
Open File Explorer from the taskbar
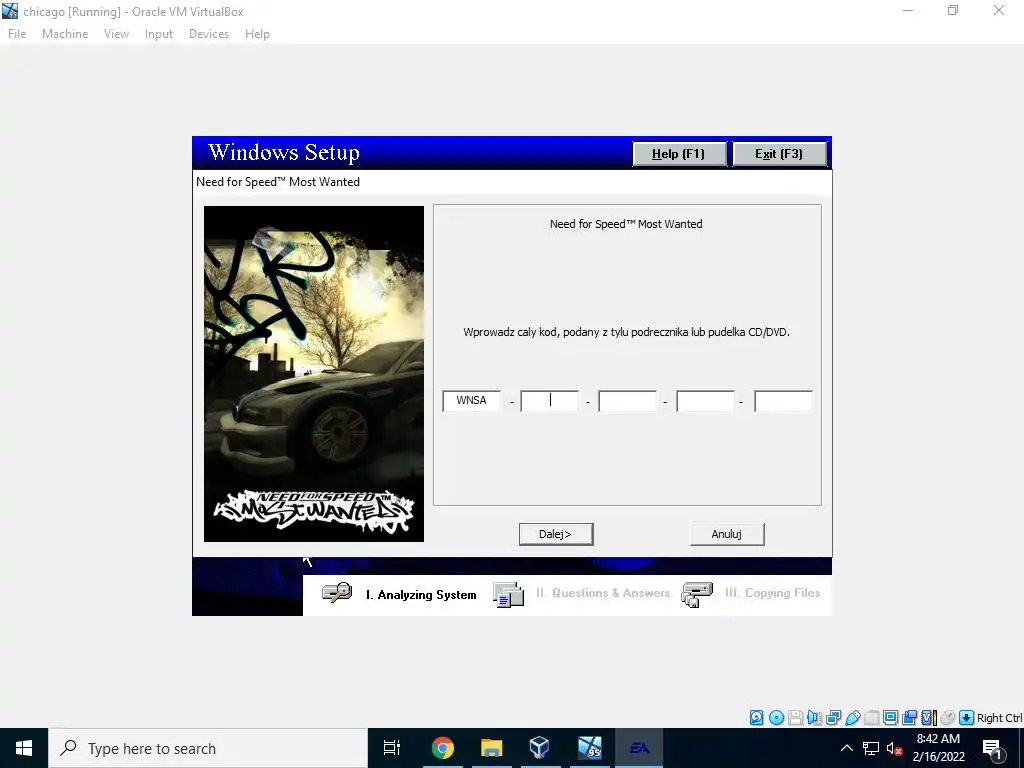pyautogui.click(x=492, y=748)
